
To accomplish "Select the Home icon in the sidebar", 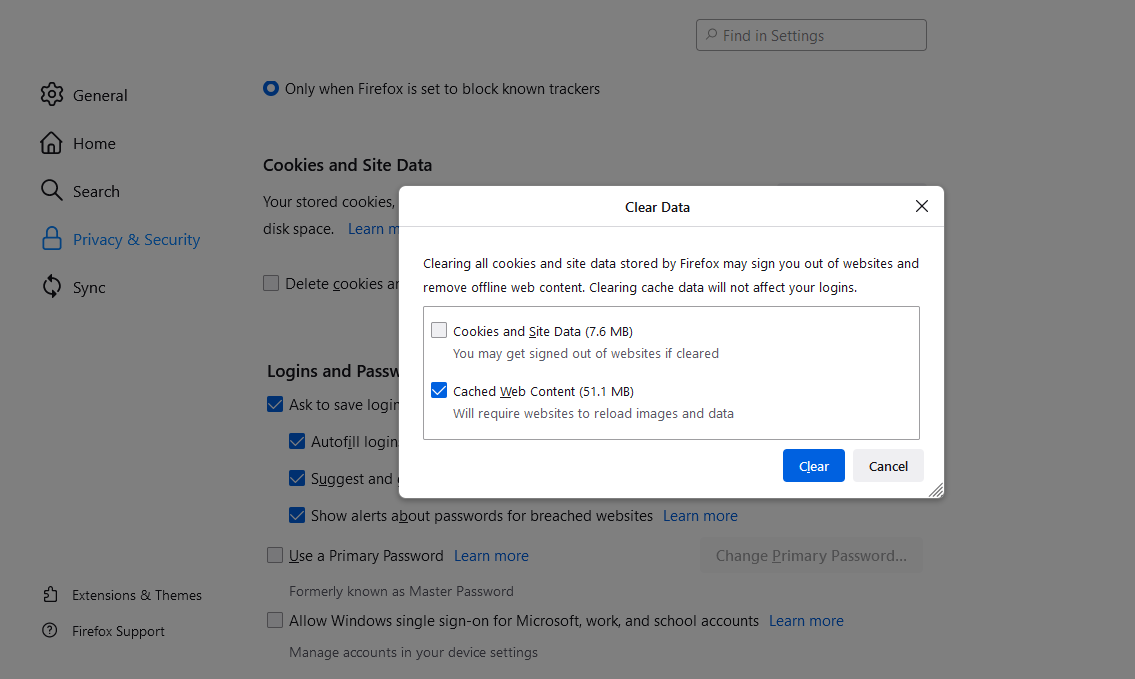I will click(x=52, y=143).
